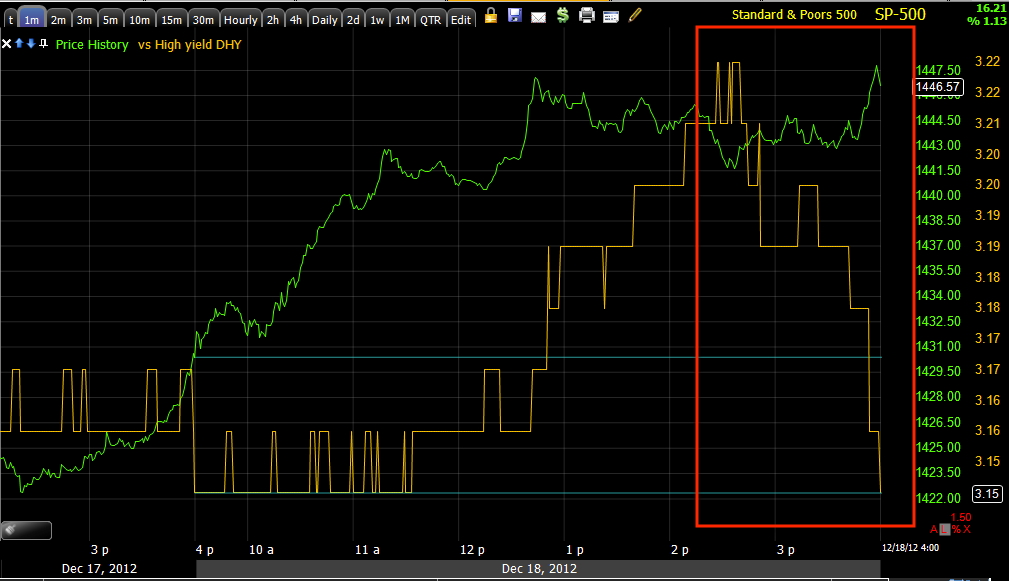Click Standard & Poors 500 title
Screen dimensions: 1009x581
[794, 14]
